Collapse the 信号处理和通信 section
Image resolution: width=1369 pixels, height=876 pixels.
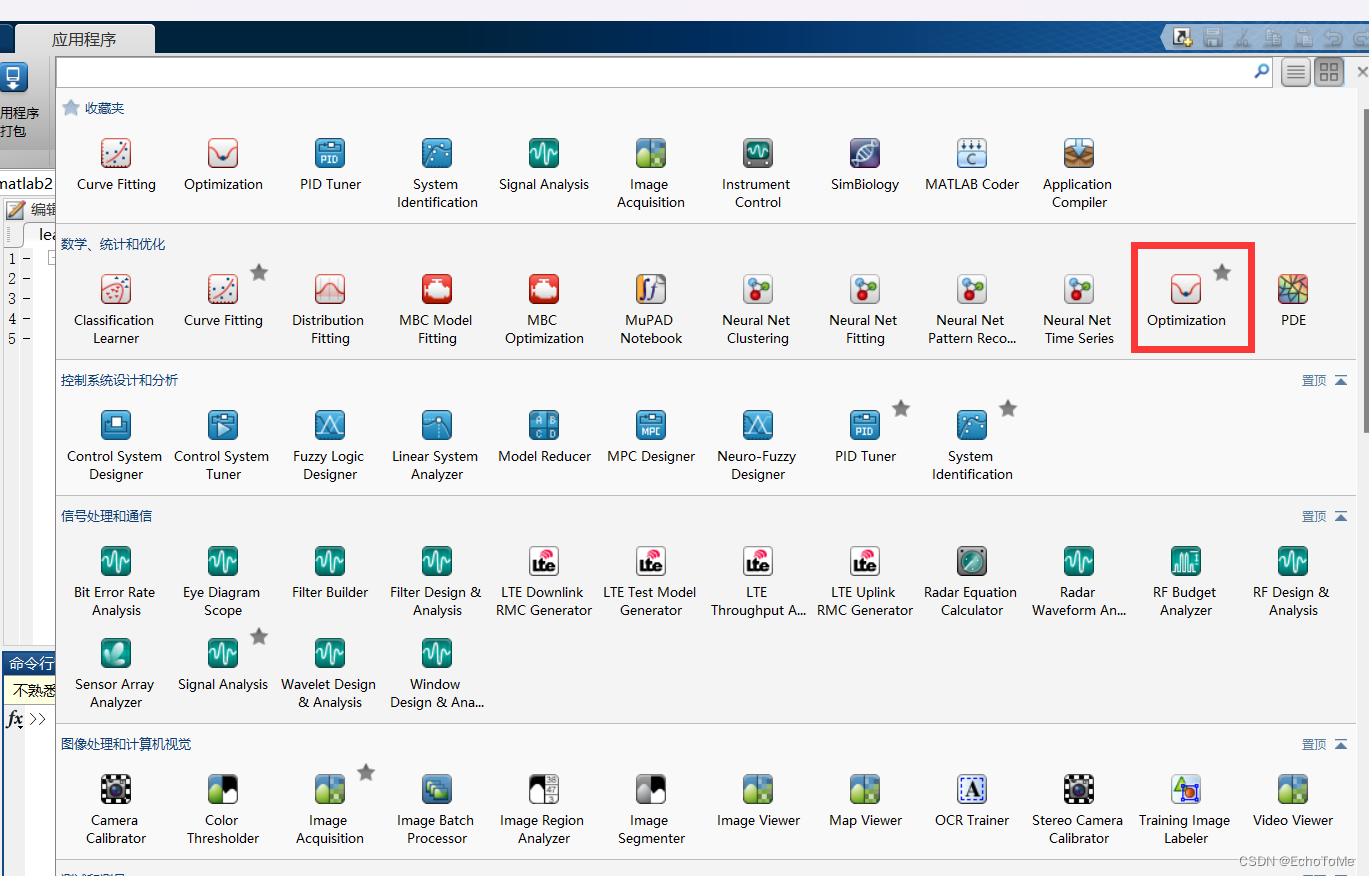(1341, 516)
